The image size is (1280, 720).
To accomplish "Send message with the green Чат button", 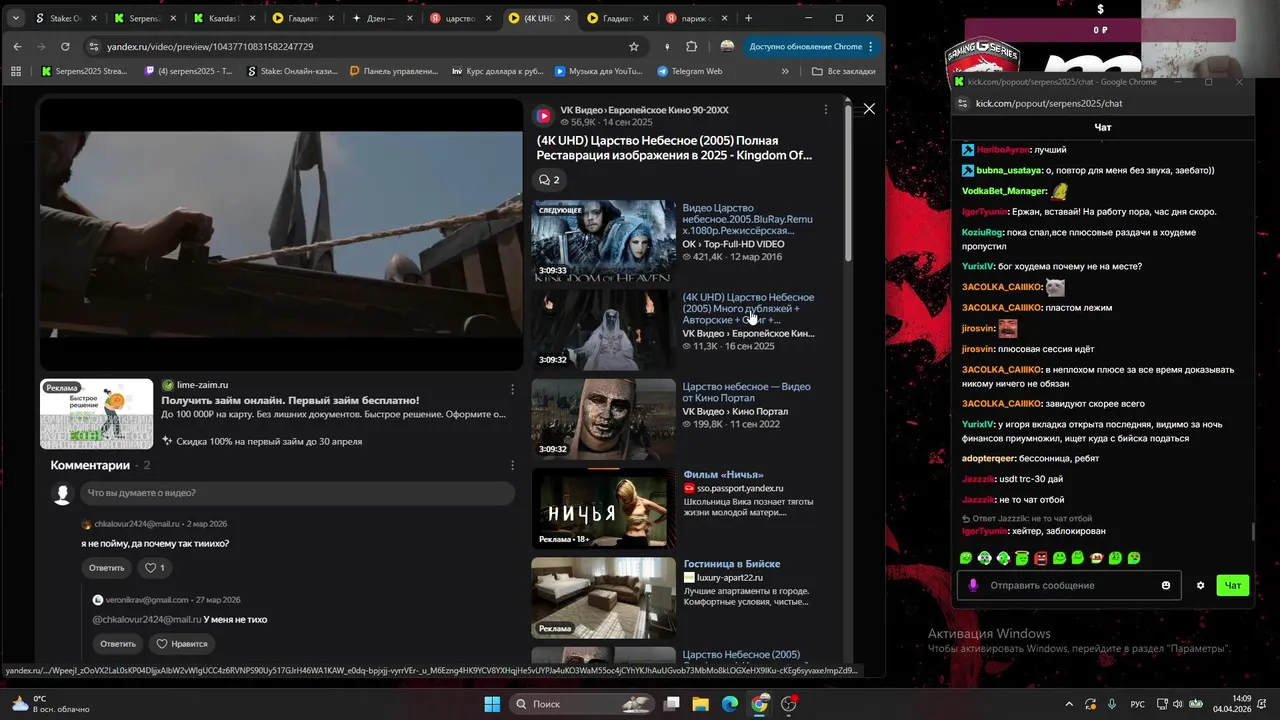I will click(x=1233, y=585).
